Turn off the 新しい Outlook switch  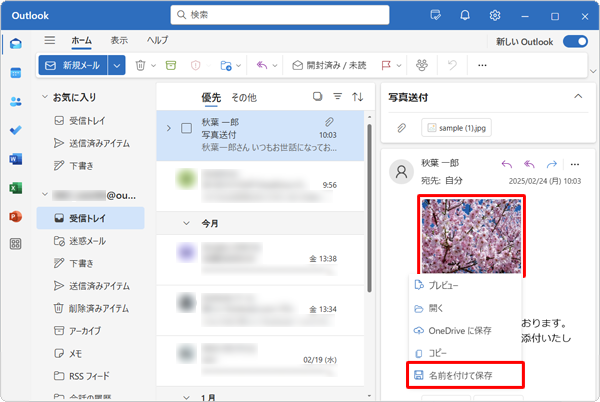click(575, 41)
